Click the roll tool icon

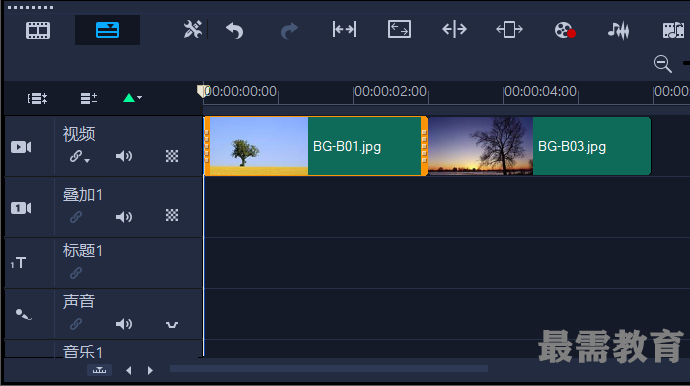454,29
